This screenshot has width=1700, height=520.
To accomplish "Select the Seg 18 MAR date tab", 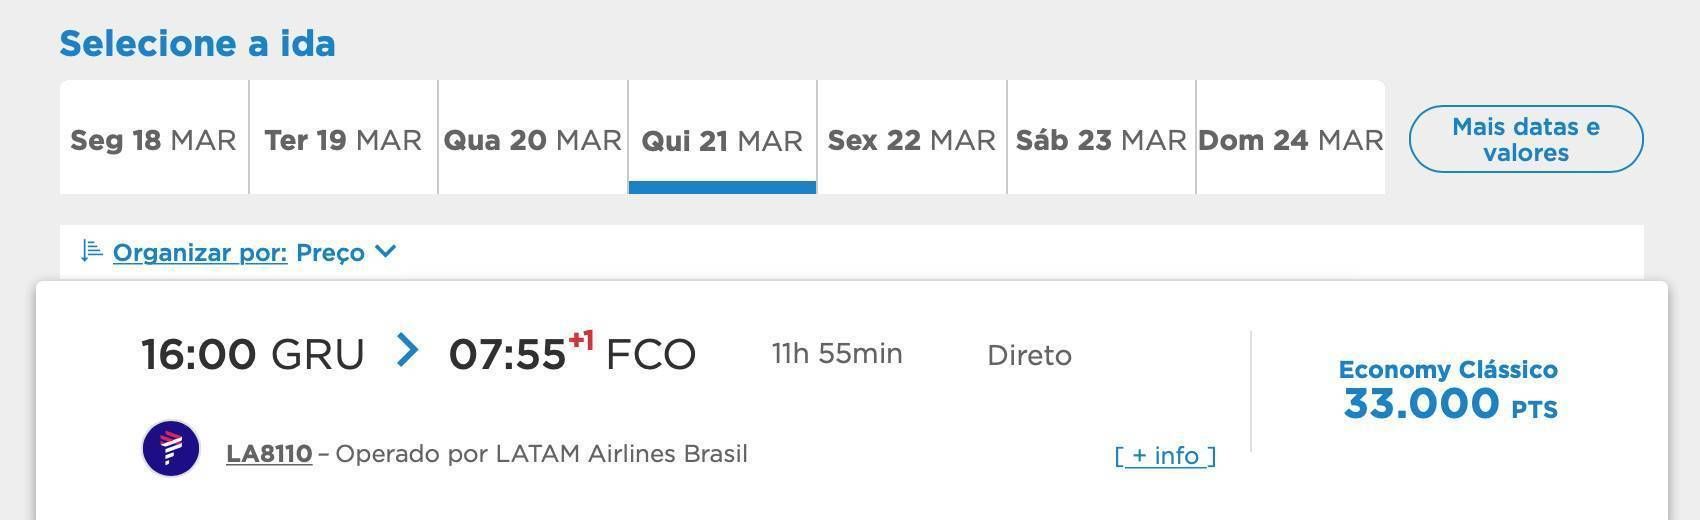I will (x=154, y=137).
